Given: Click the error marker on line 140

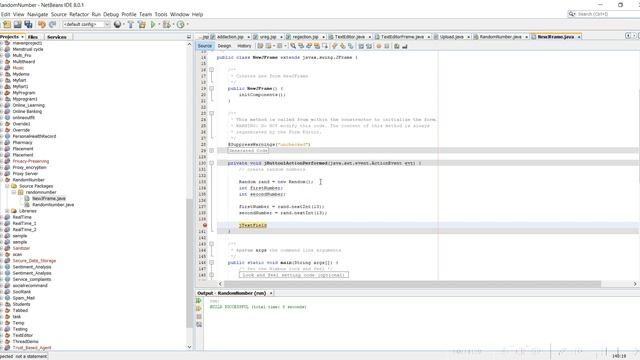Looking at the screenshot, I should click(x=205, y=225).
